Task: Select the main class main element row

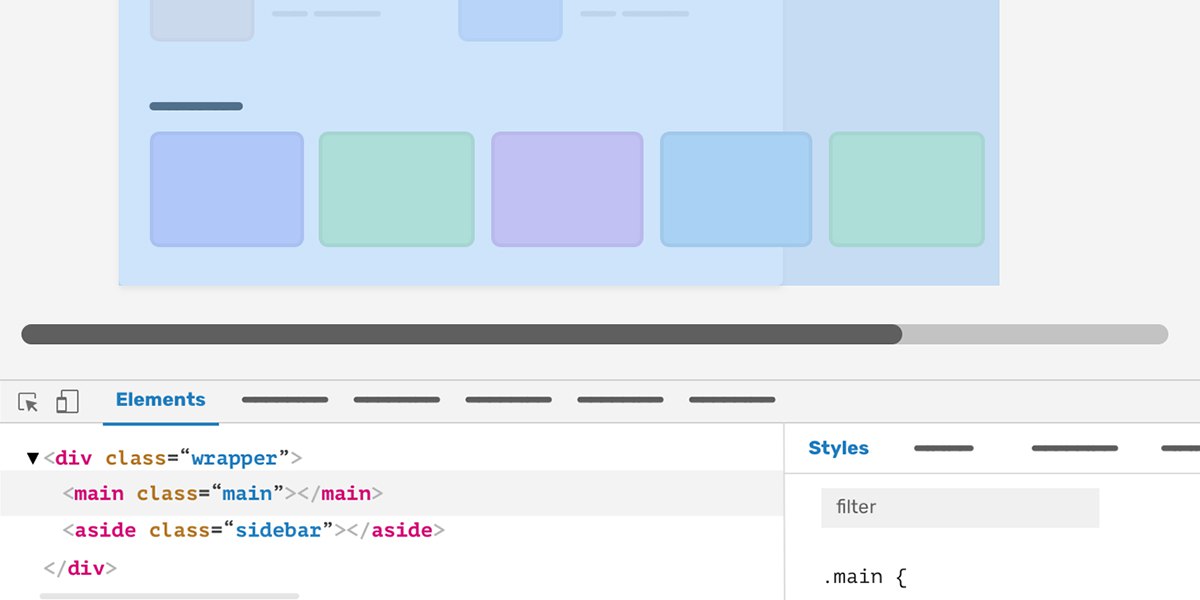Action: pos(392,494)
